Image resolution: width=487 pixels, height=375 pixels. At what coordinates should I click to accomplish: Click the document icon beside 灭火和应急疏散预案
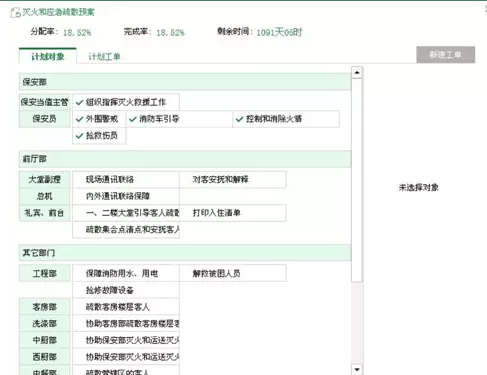[15, 13]
